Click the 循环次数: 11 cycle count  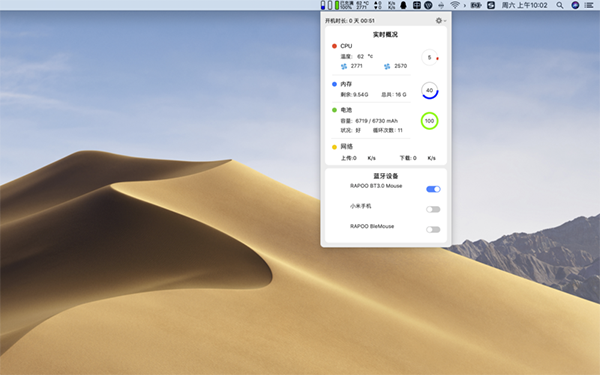(388, 130)
